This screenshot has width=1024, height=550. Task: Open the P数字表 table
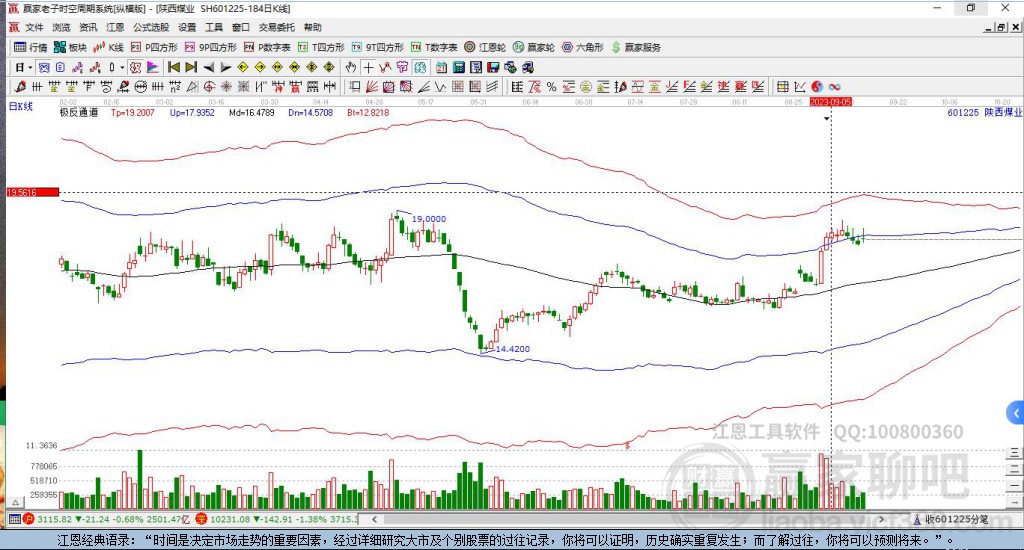point(267,47)
